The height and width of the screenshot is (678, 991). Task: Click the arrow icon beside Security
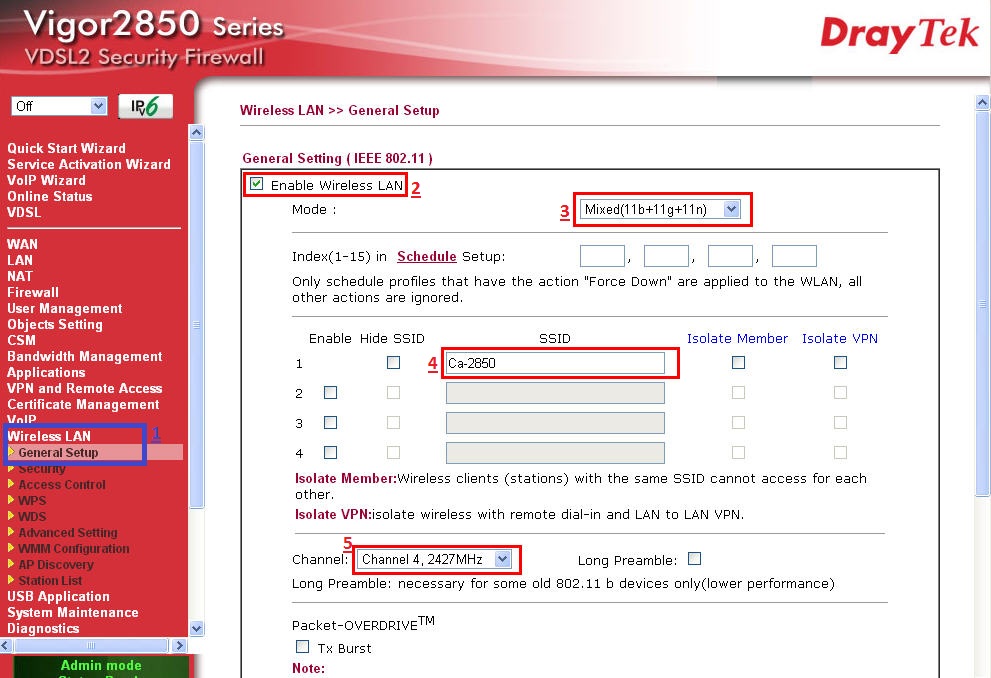(x=12, y=468)
